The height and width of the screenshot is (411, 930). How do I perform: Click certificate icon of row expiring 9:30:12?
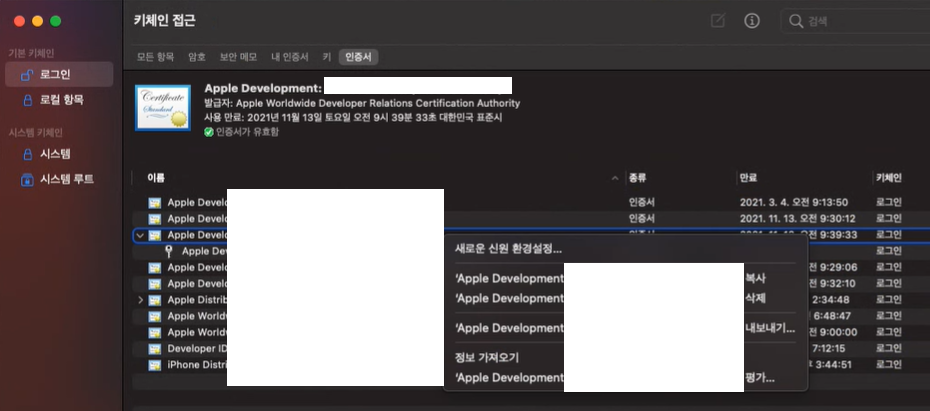coord(155,219)
